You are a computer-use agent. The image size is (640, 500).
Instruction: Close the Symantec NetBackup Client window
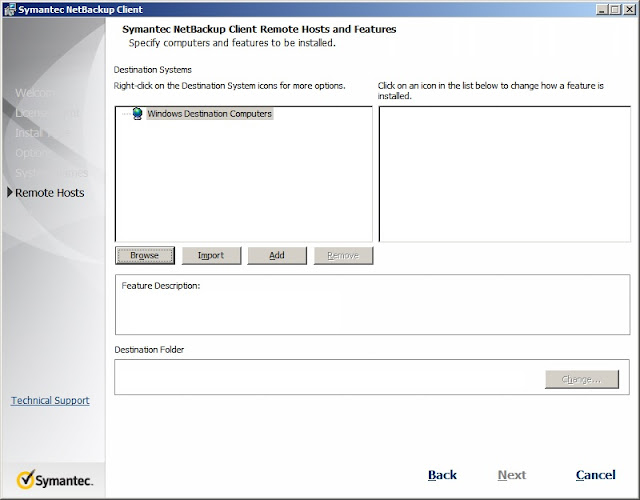pos(629,9)
